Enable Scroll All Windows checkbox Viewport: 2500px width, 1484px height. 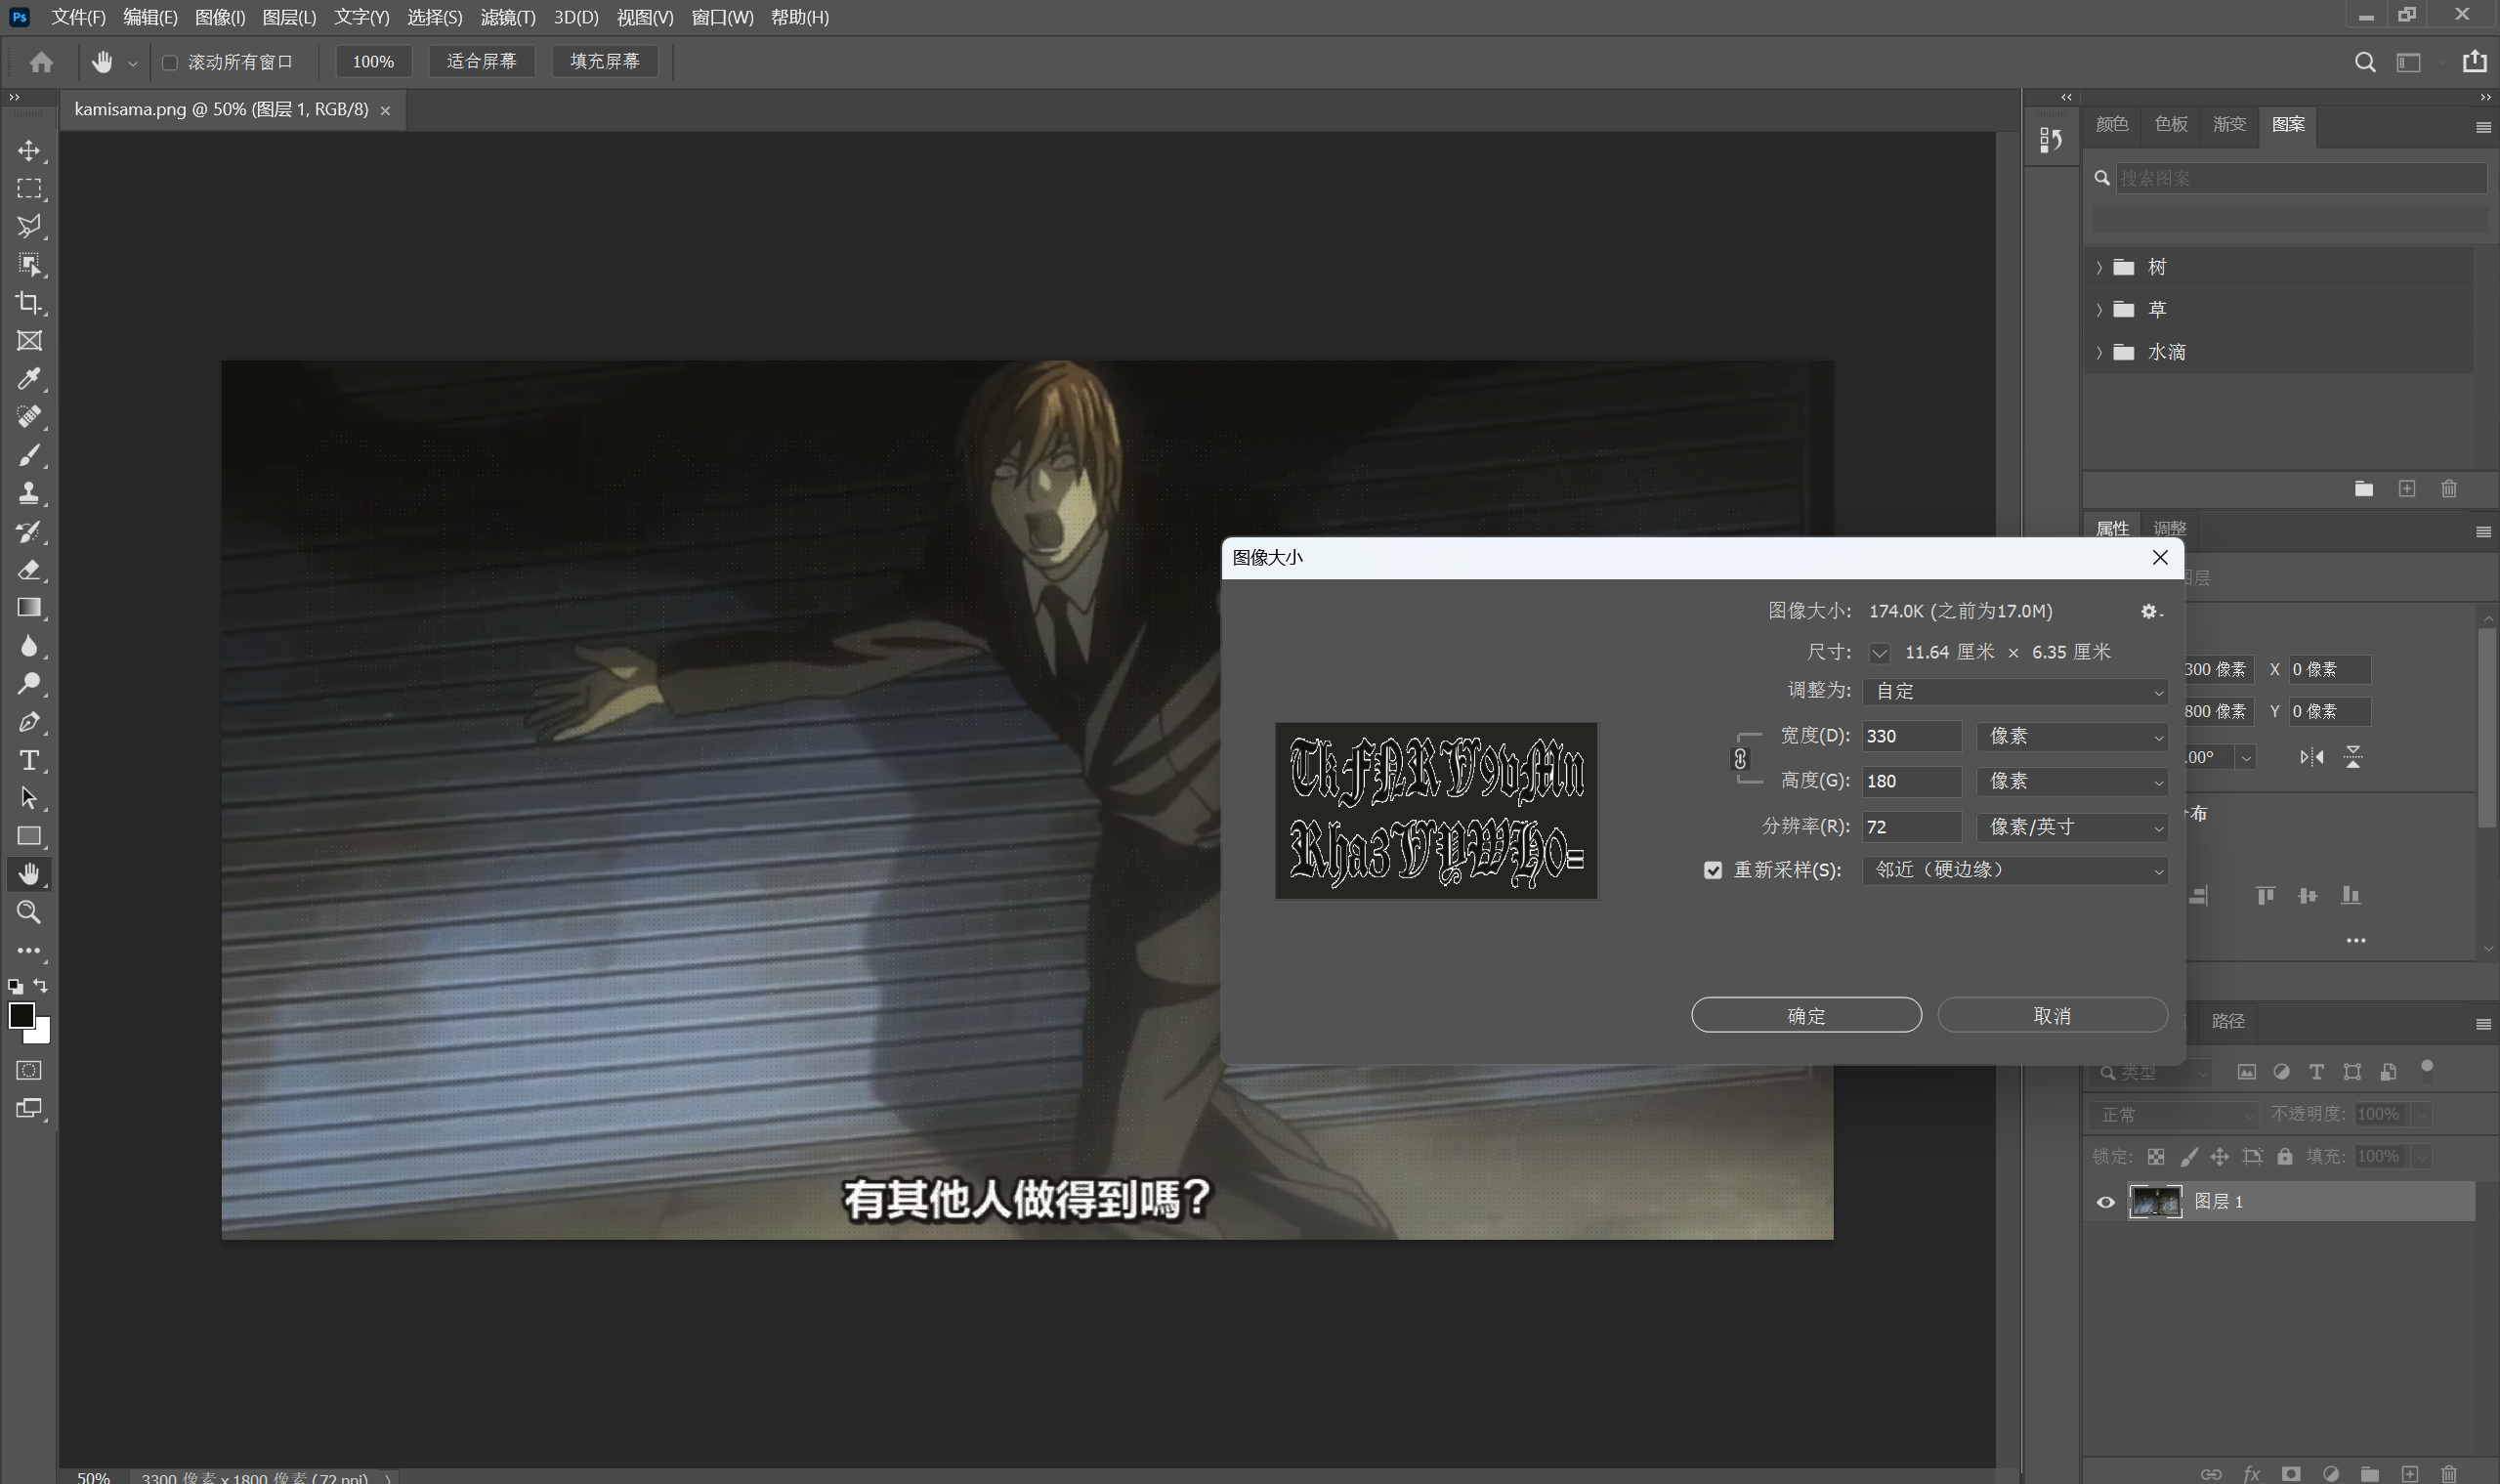[x=170, y=62]
